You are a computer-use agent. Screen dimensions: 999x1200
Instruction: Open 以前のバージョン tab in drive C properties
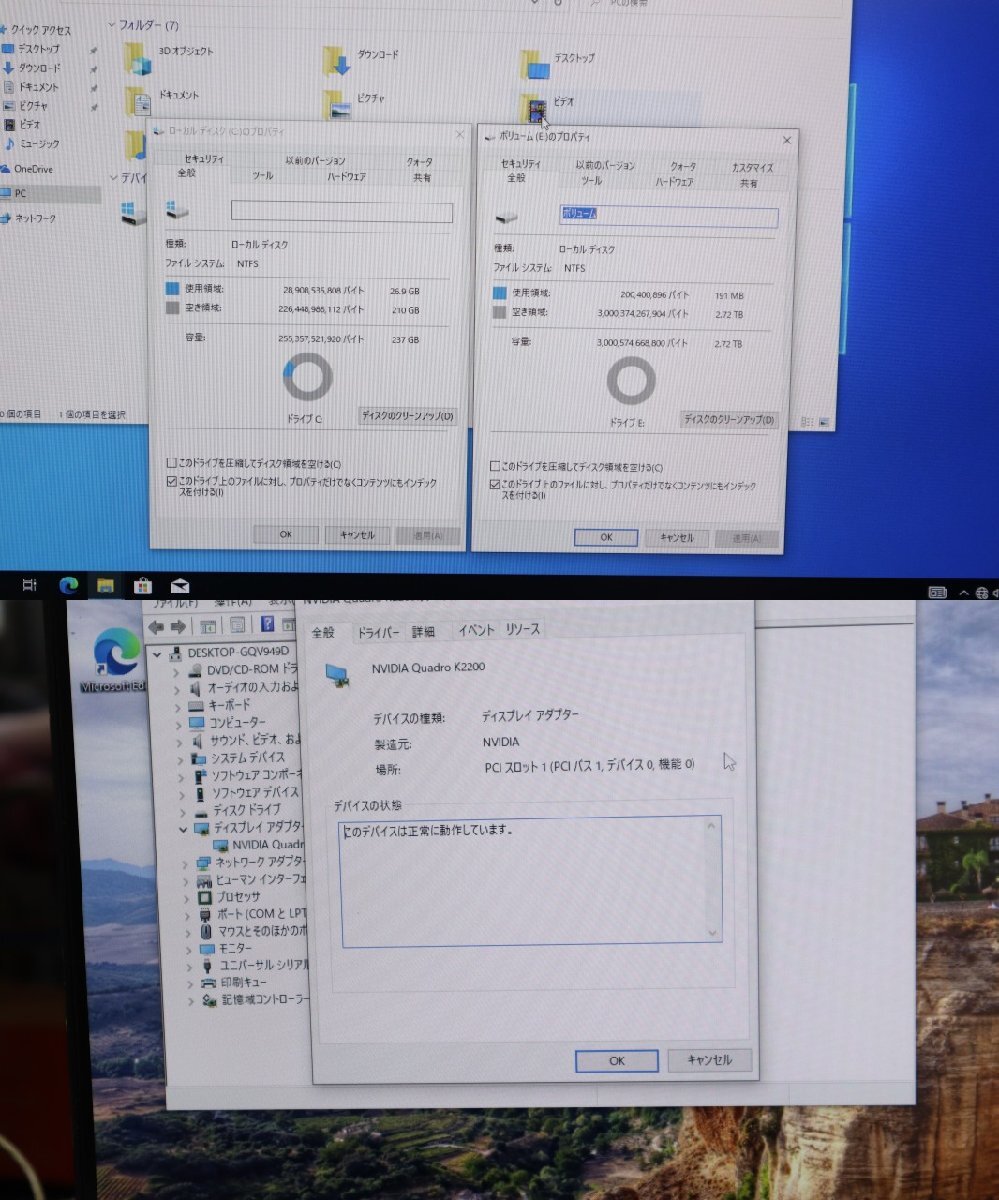click(x=315, y=160)
